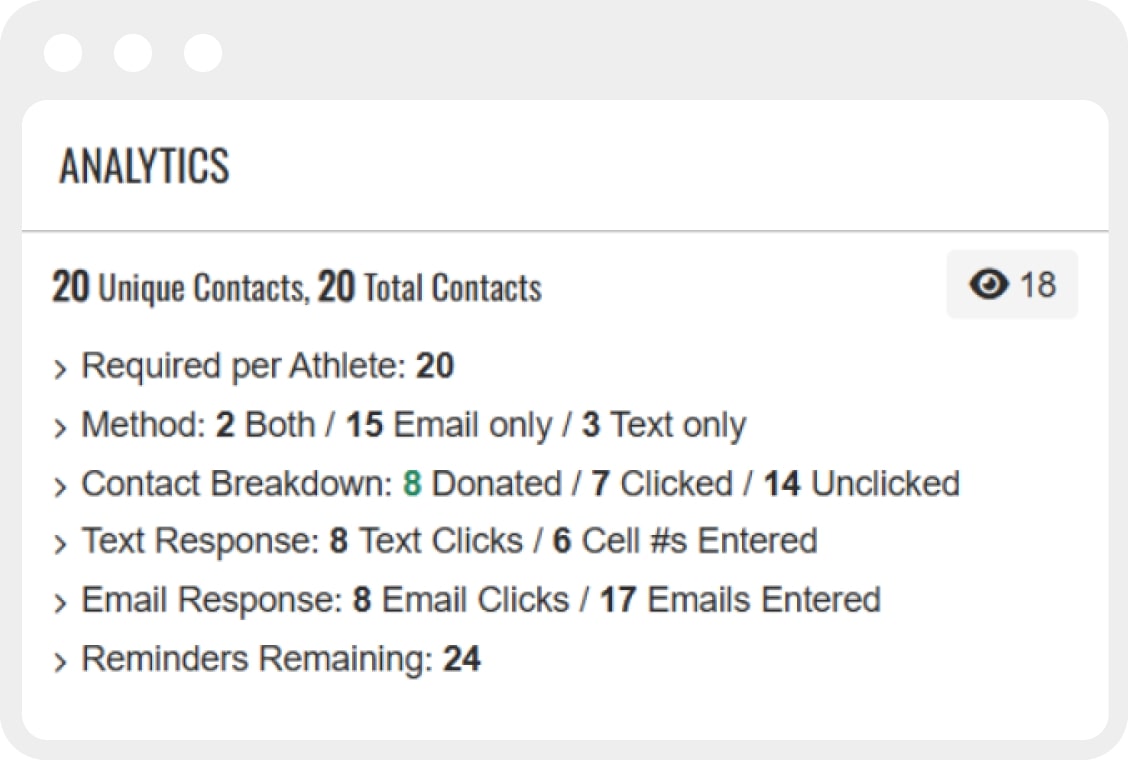Click the green 8 Donated count
Image resolution: width=1128 pixels, height=760 pixels.
(x=412, y=484)
